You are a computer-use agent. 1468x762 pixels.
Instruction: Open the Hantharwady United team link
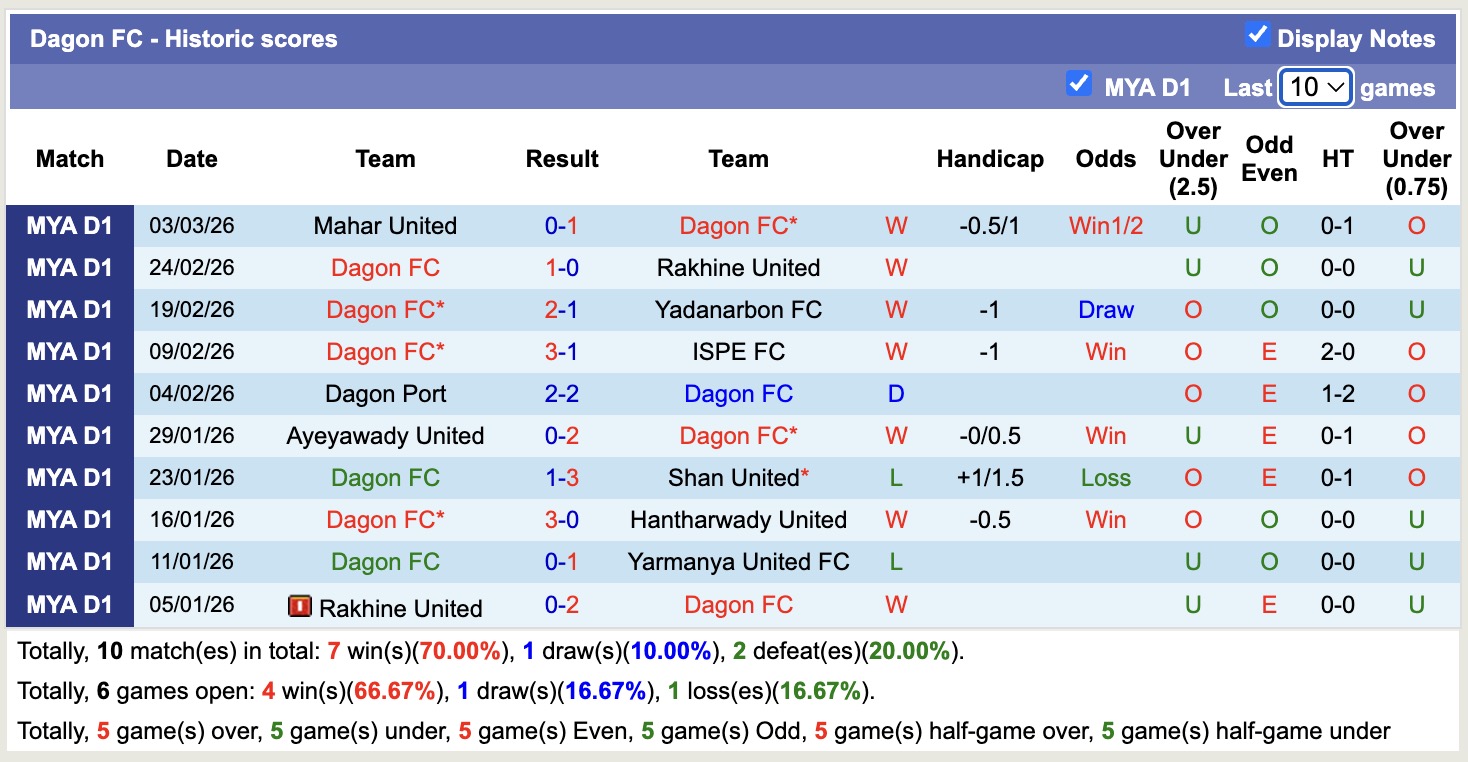click(x=738, y=520)
